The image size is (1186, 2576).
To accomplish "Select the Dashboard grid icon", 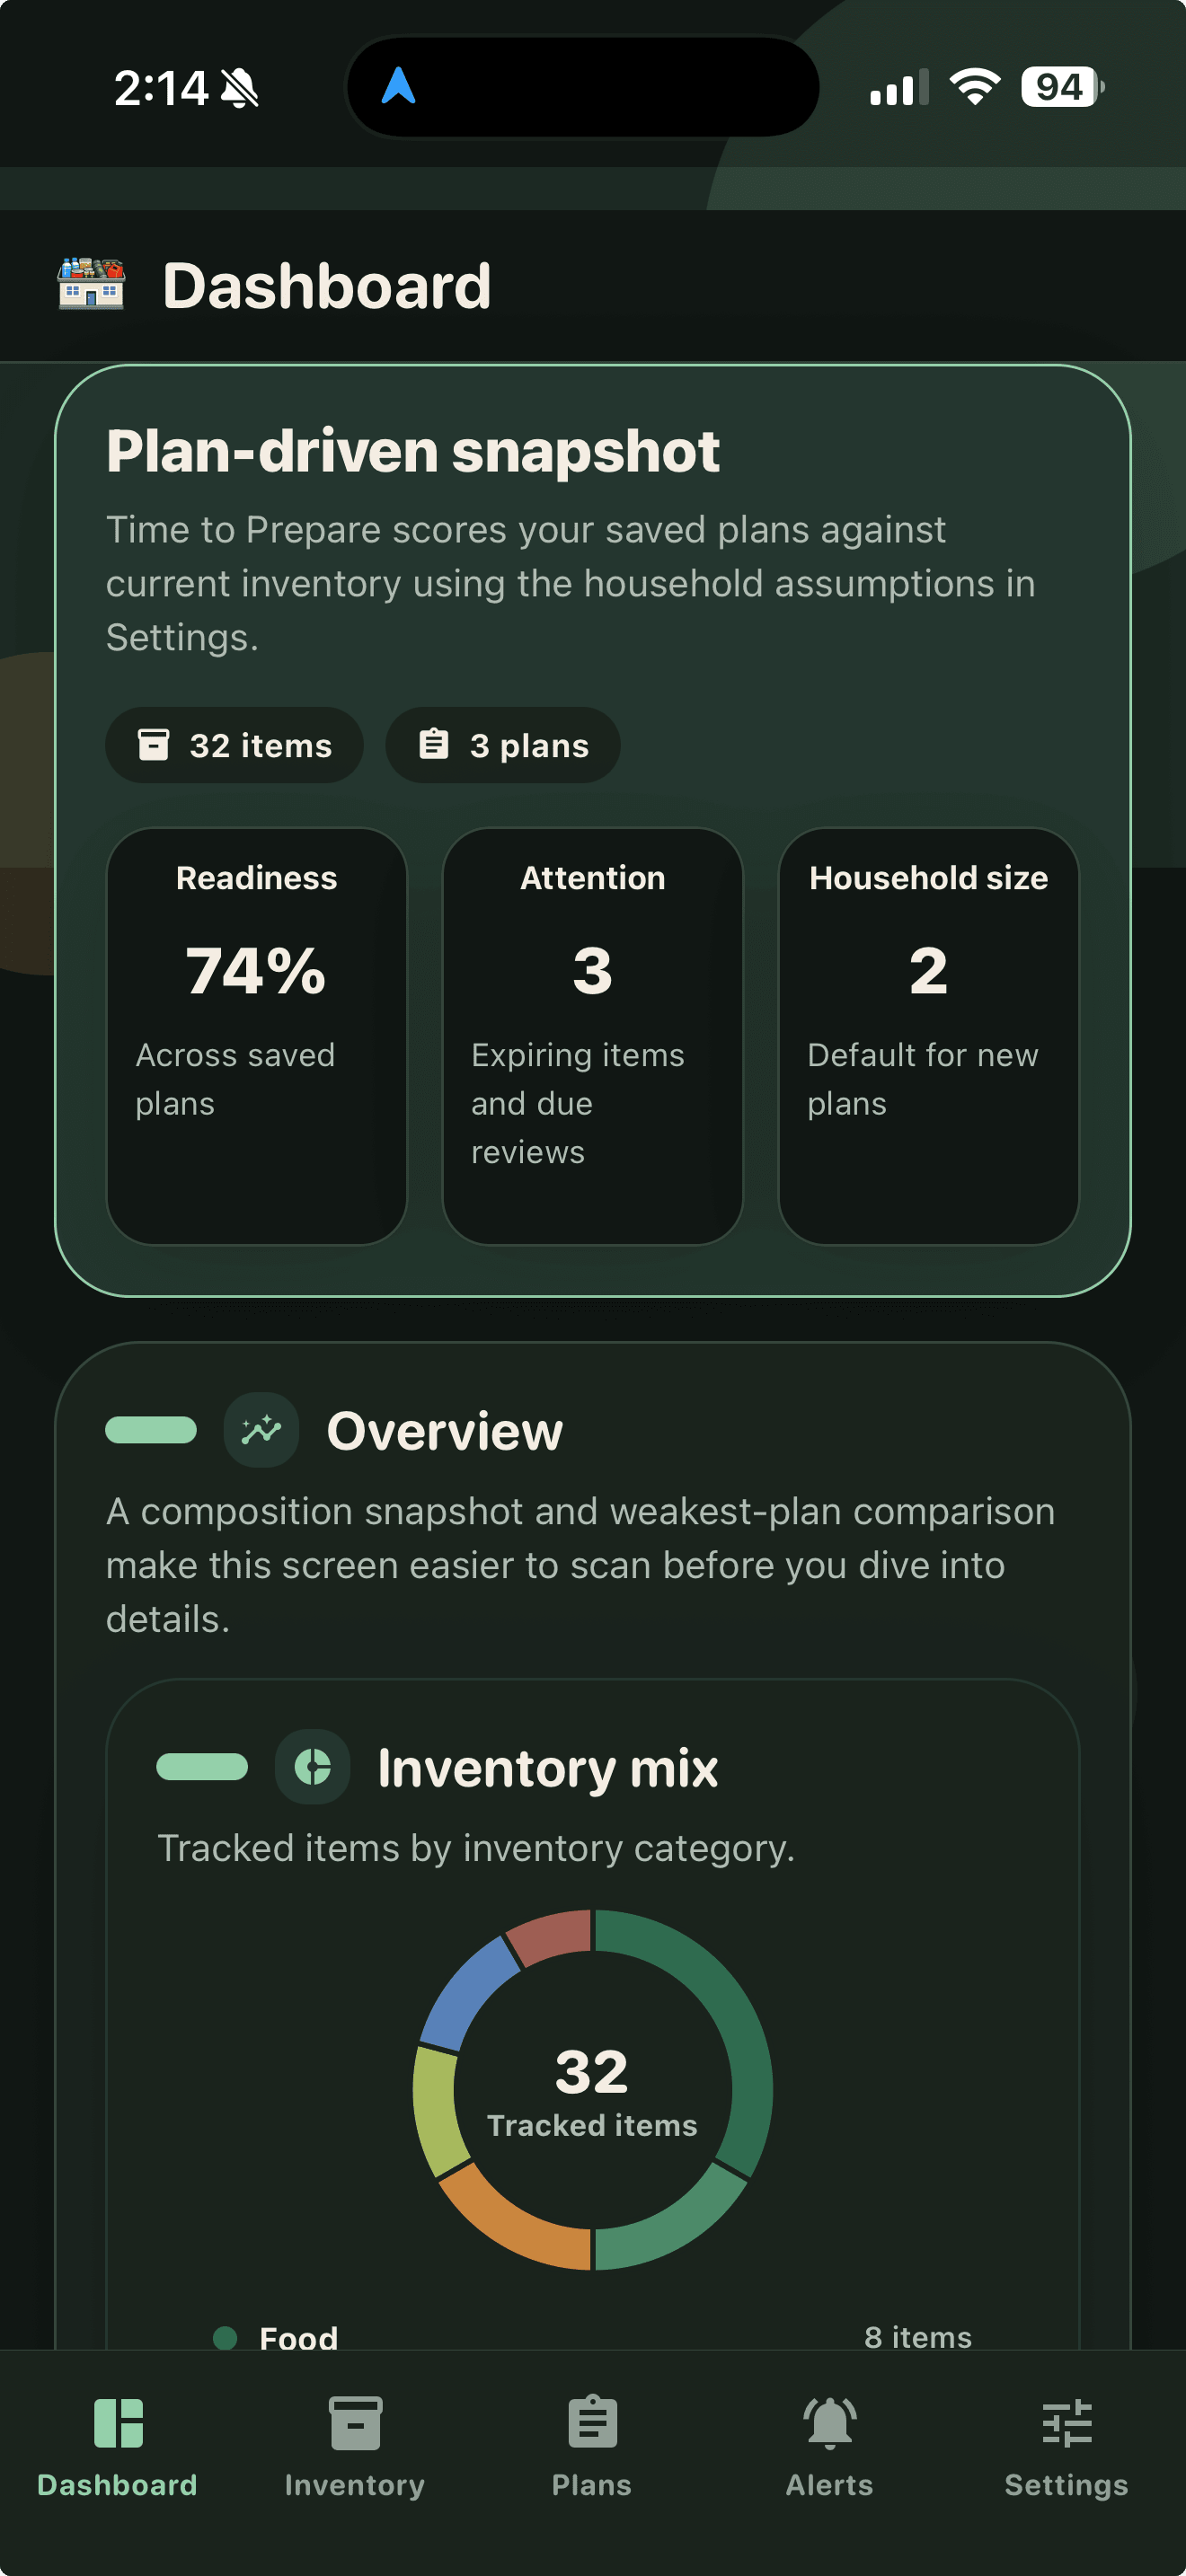I will [x=118, y=2430].
